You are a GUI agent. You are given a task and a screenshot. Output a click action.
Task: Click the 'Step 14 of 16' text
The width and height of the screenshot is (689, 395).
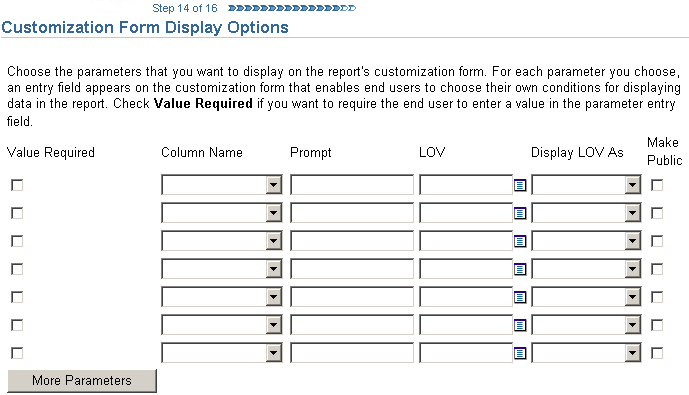(185, 8)
